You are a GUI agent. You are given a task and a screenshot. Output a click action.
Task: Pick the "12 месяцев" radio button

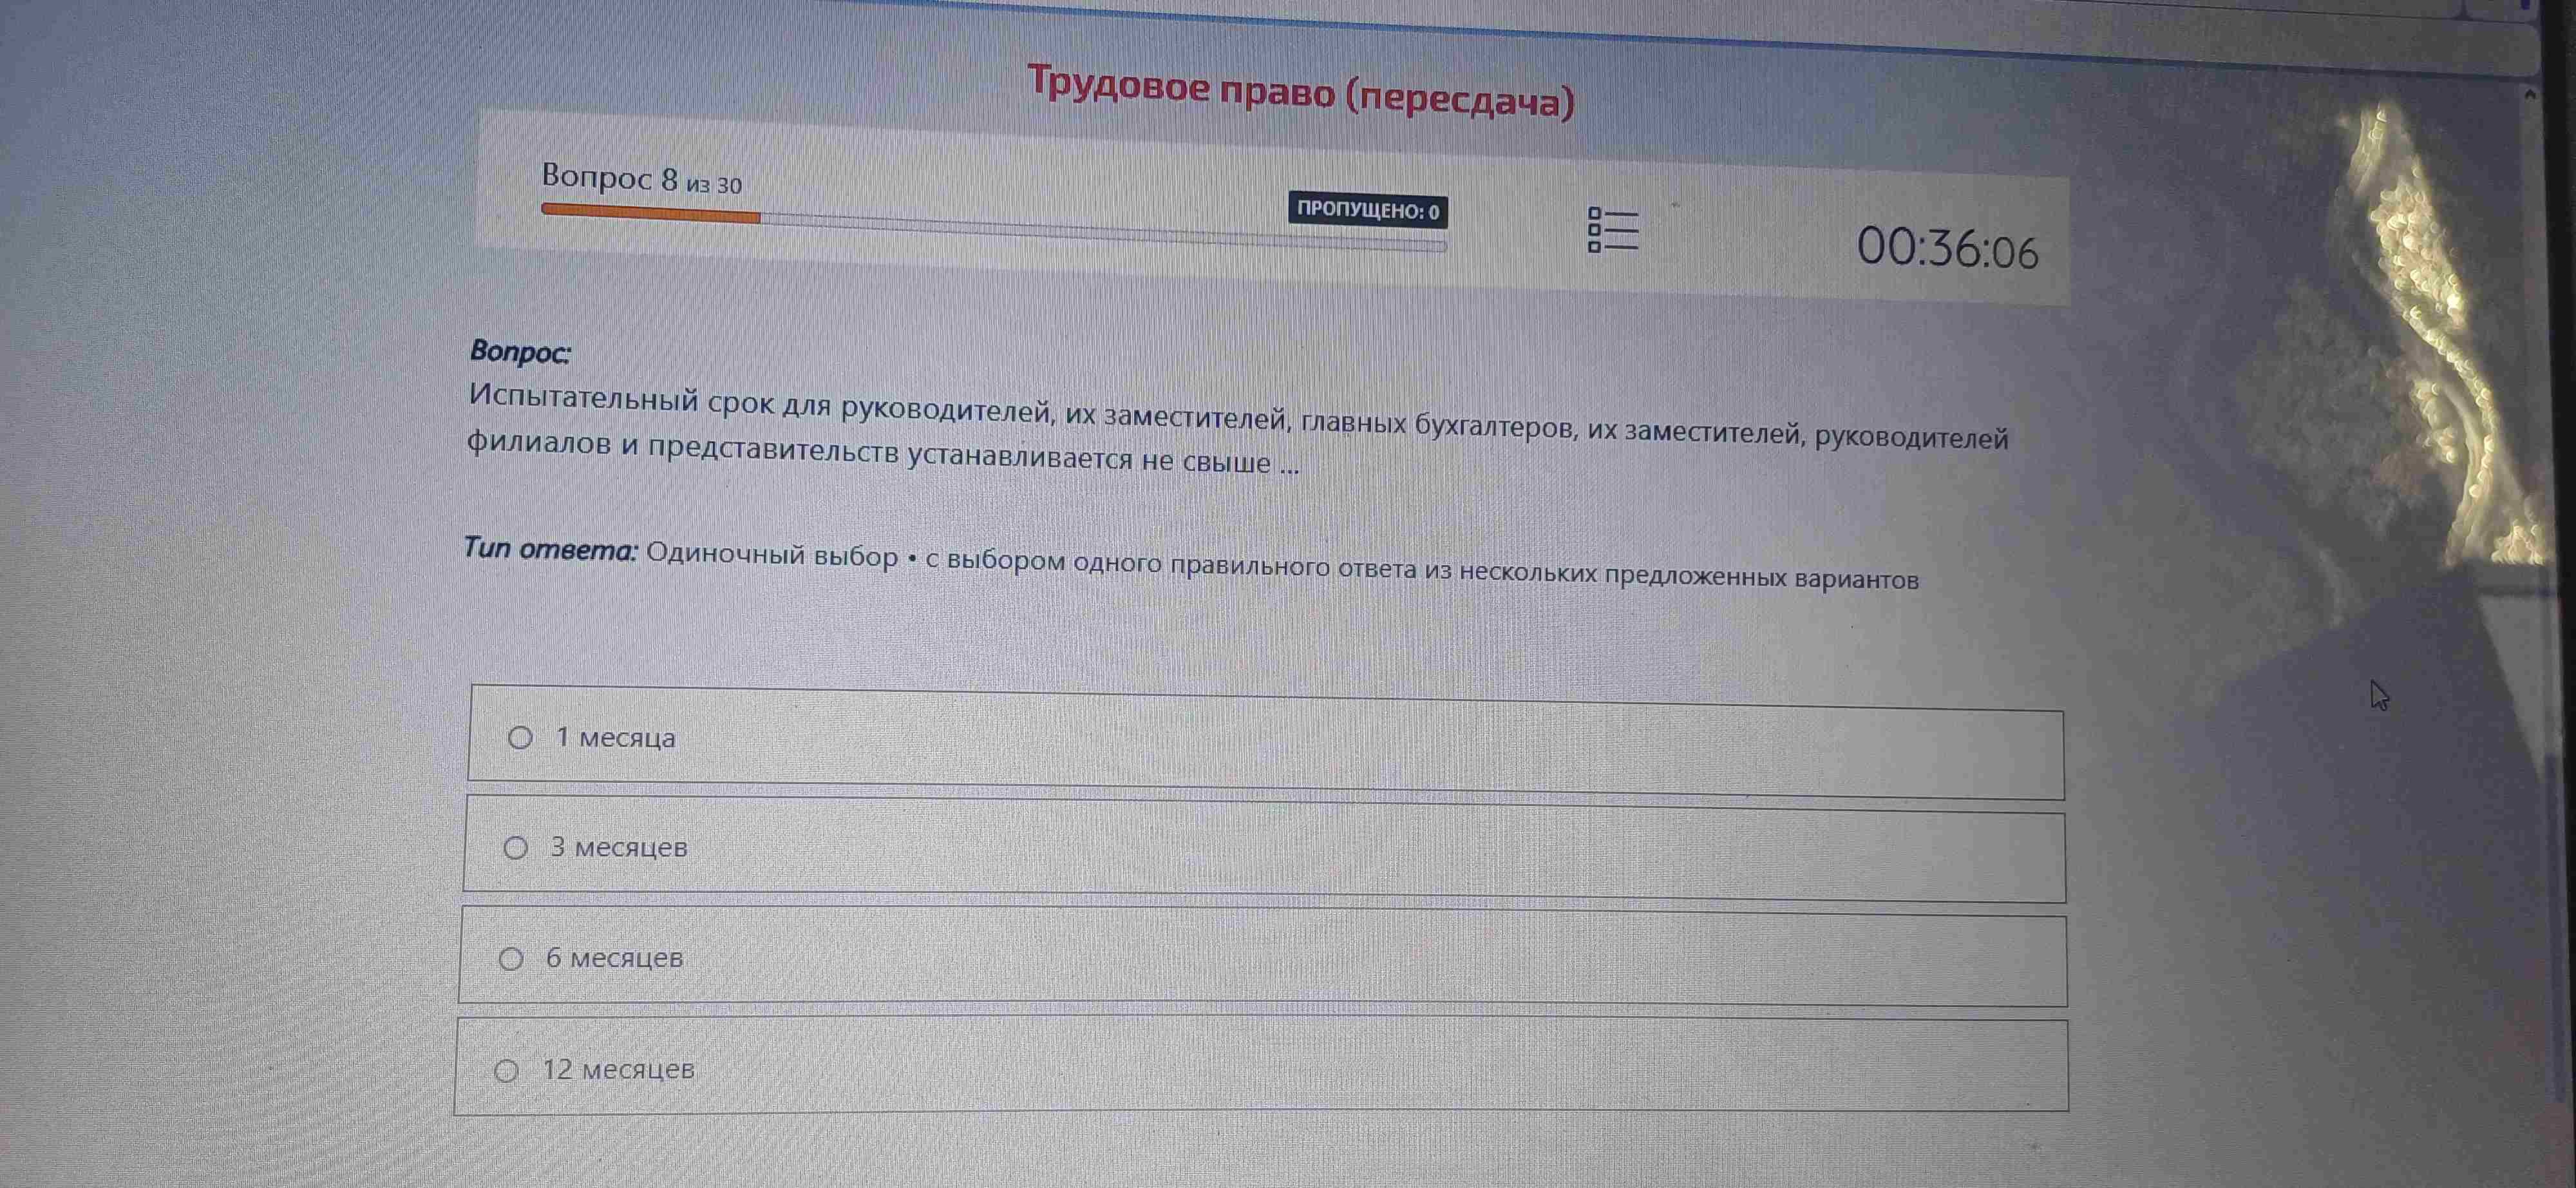[507, 1071]
